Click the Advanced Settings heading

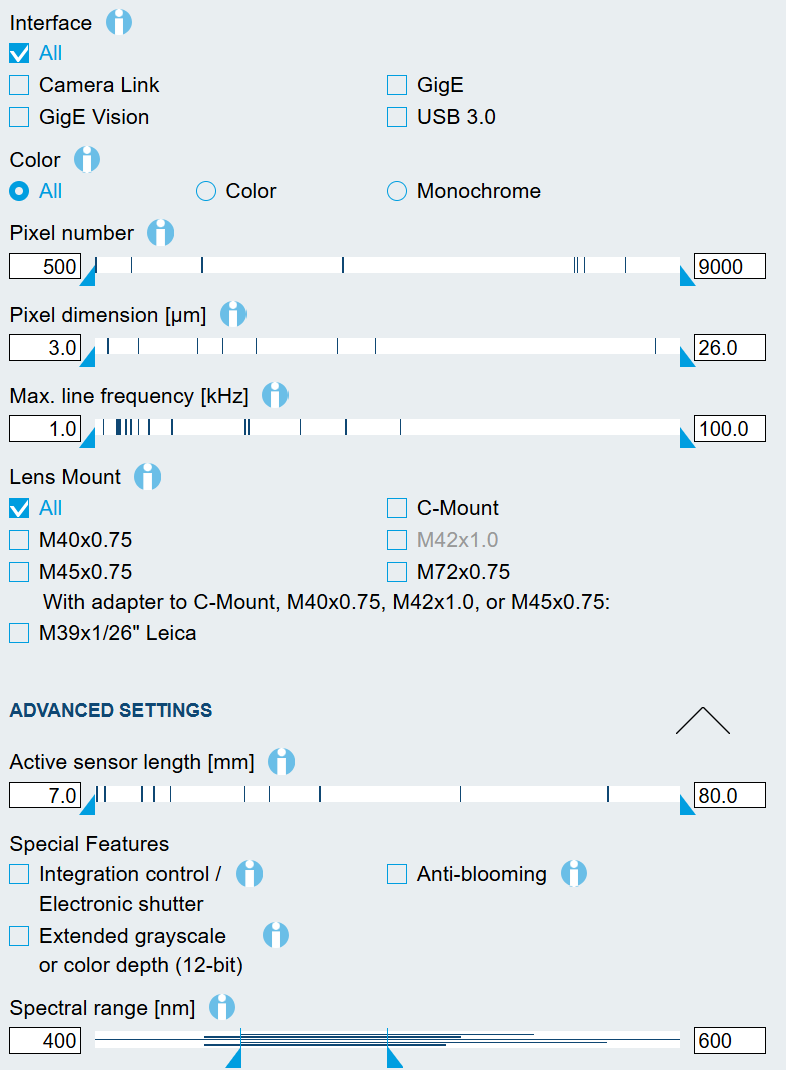click(x=111, y=710)
